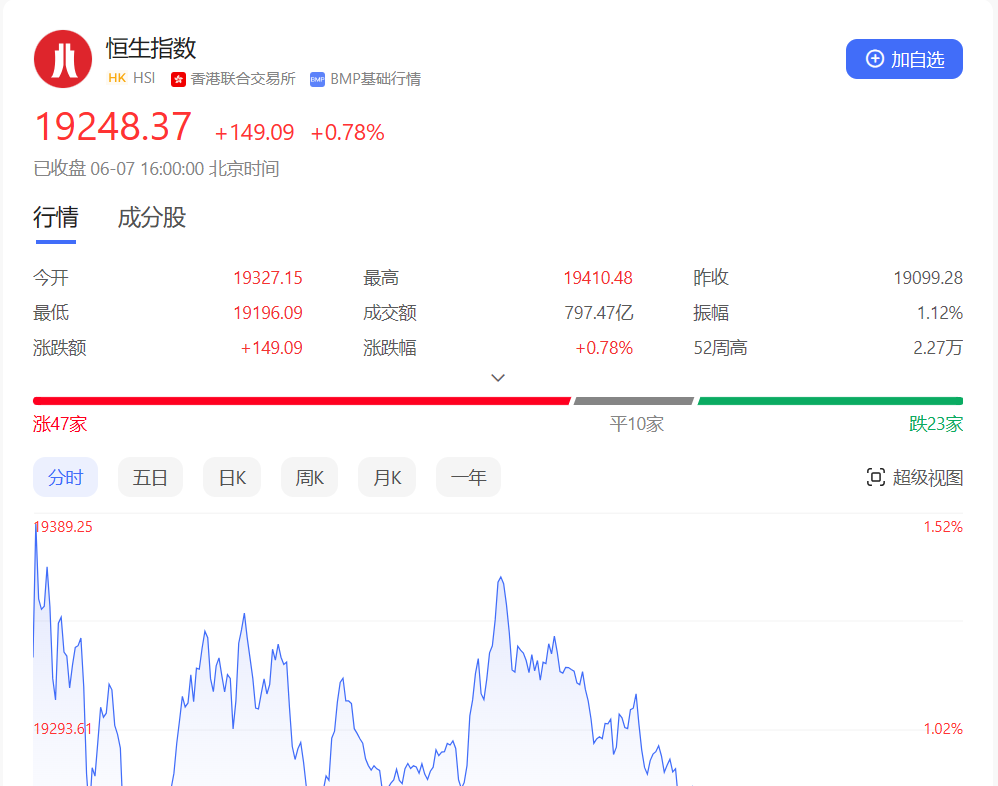
Task: Select the 月K chart view
Action: [387, 477]
